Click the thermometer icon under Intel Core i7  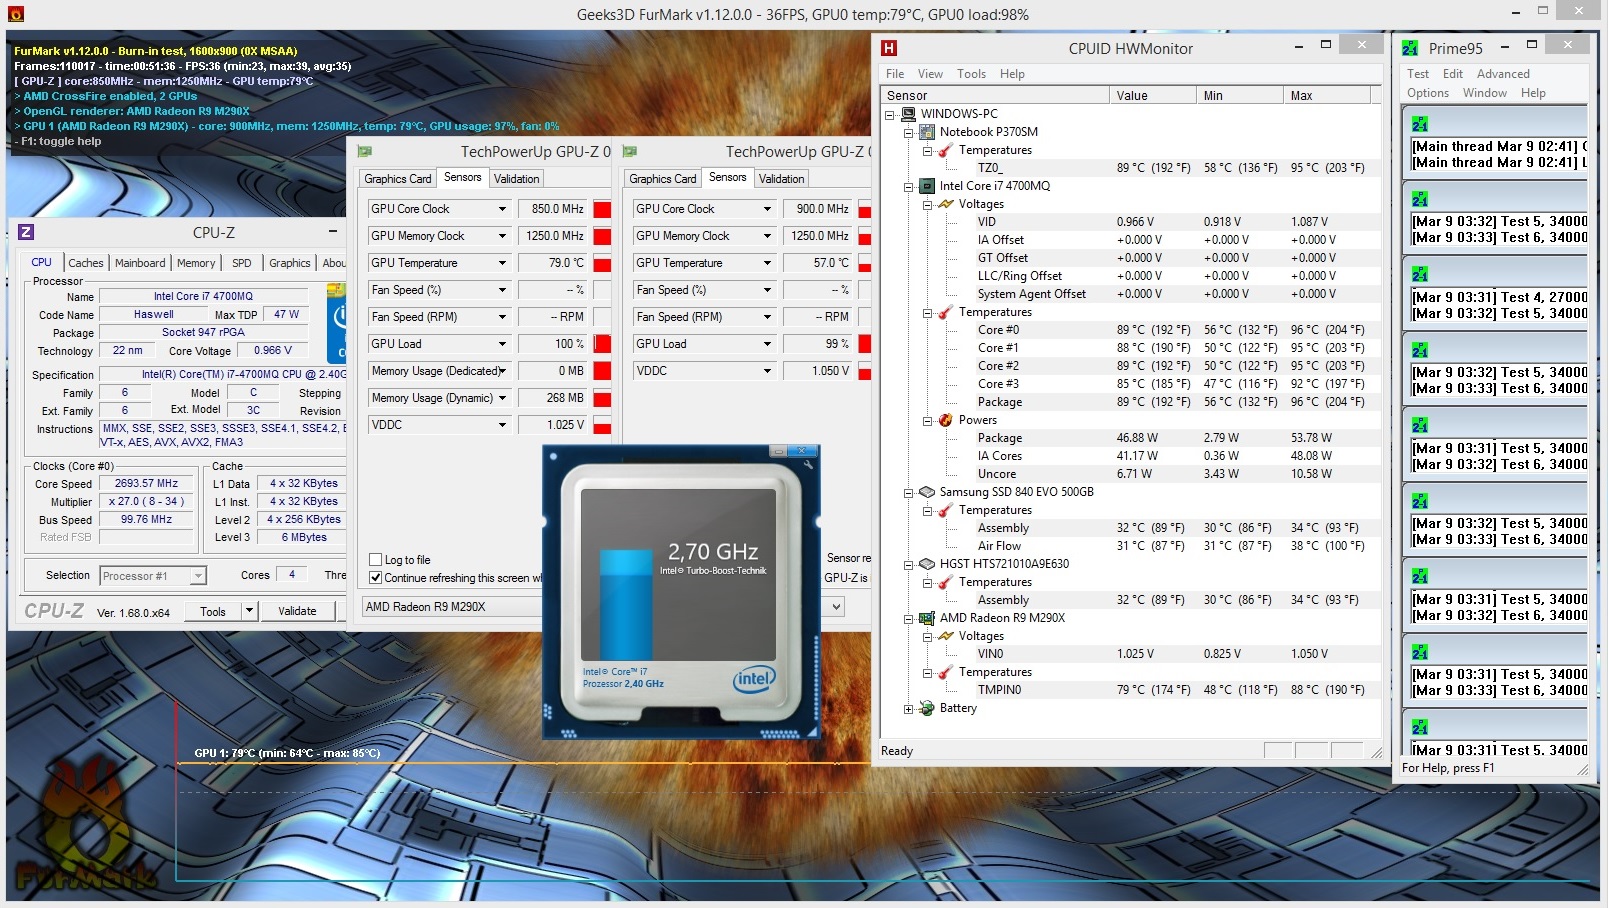pos(946,312)
